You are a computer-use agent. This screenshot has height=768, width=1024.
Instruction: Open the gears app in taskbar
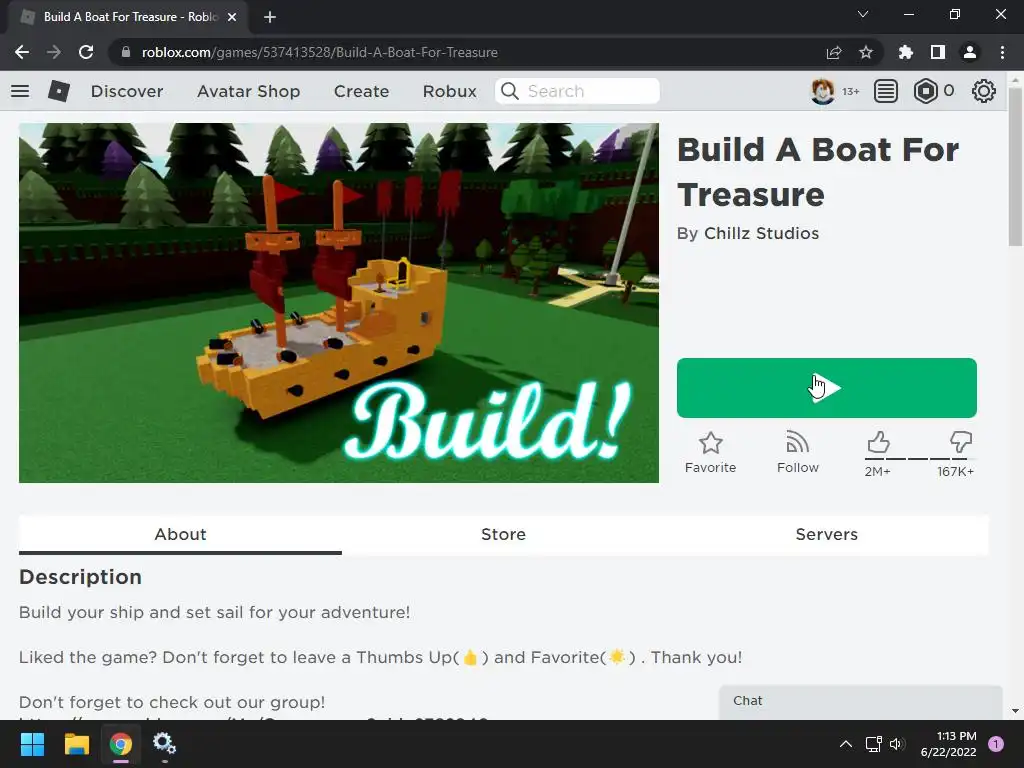click(164, 744)
